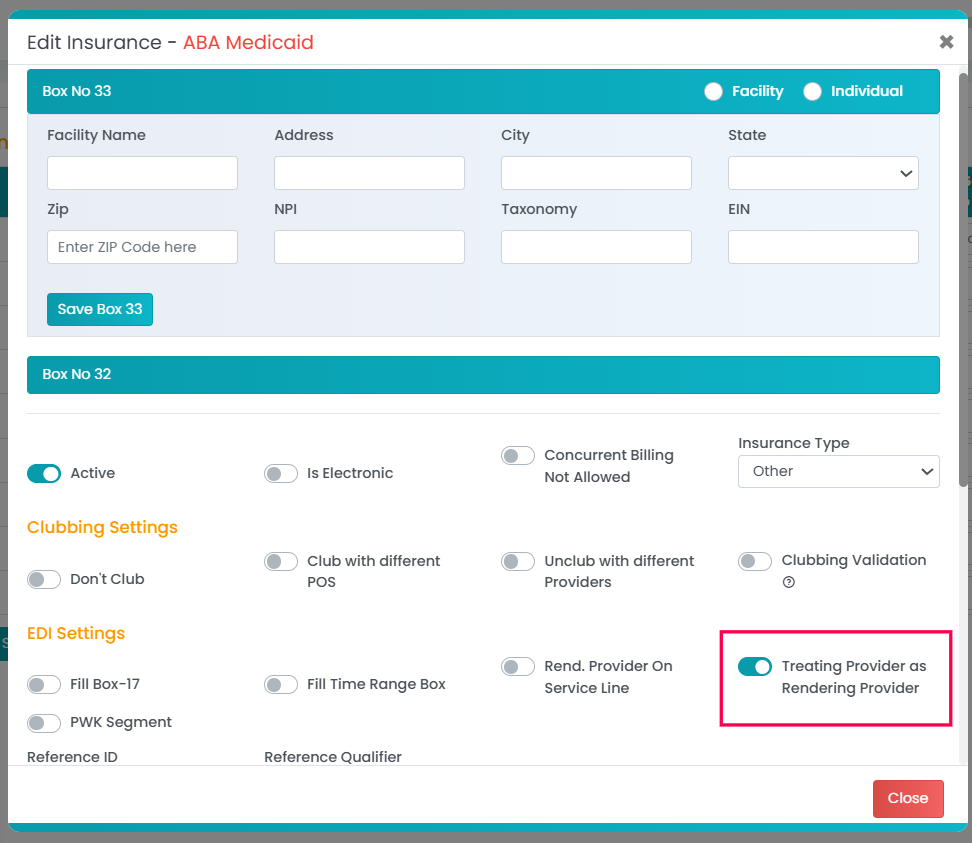Image resolution: width=972 pixels, height=843 pixels.
Task: Turn on Concurrent Billing Not Allowed
Action: click(518, 456)
